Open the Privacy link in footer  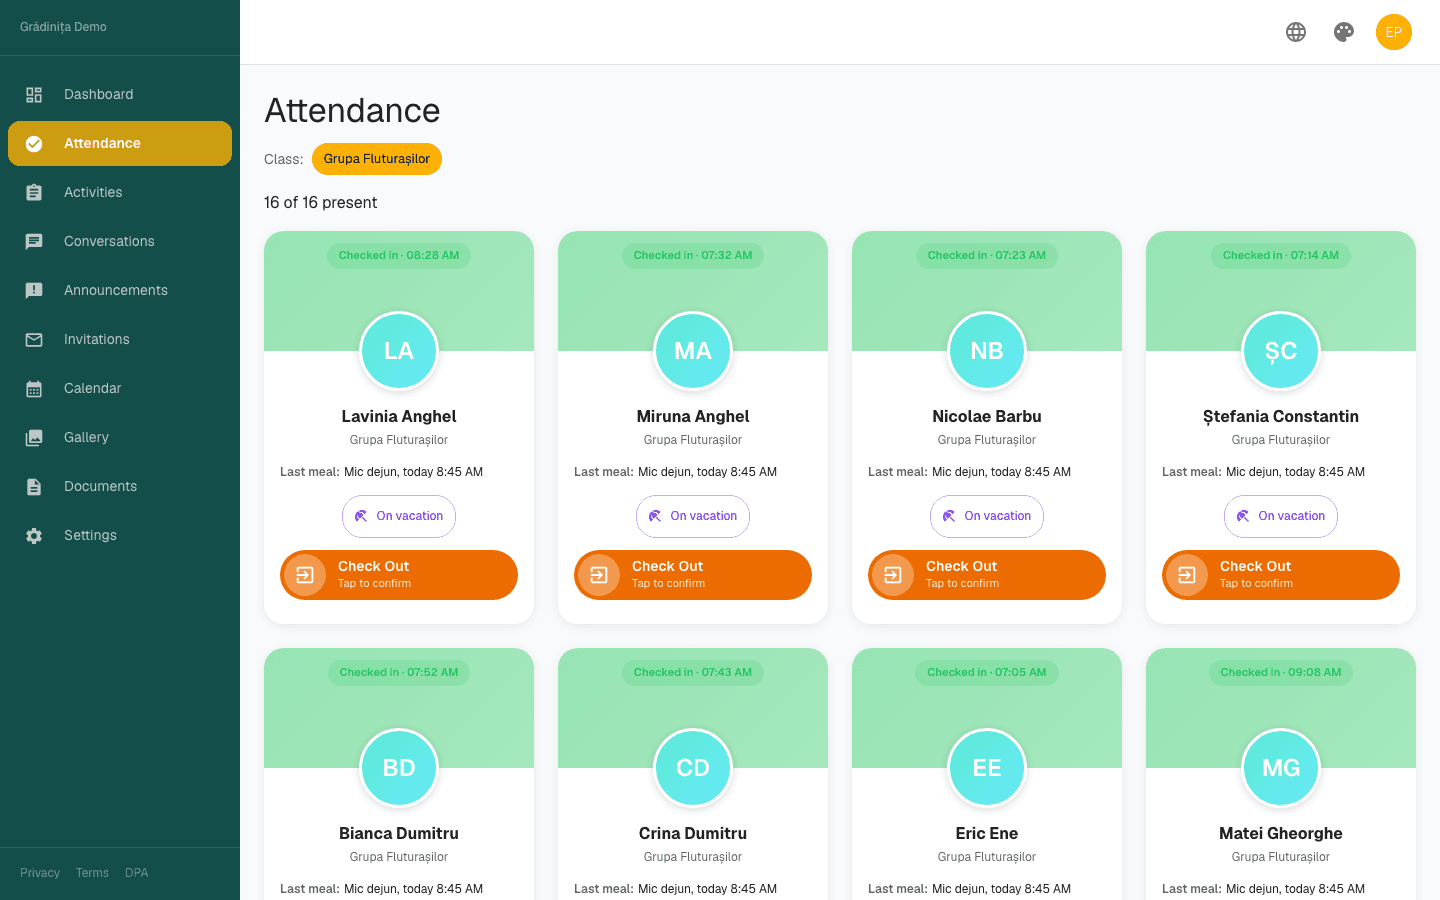[x=40, y=873]
